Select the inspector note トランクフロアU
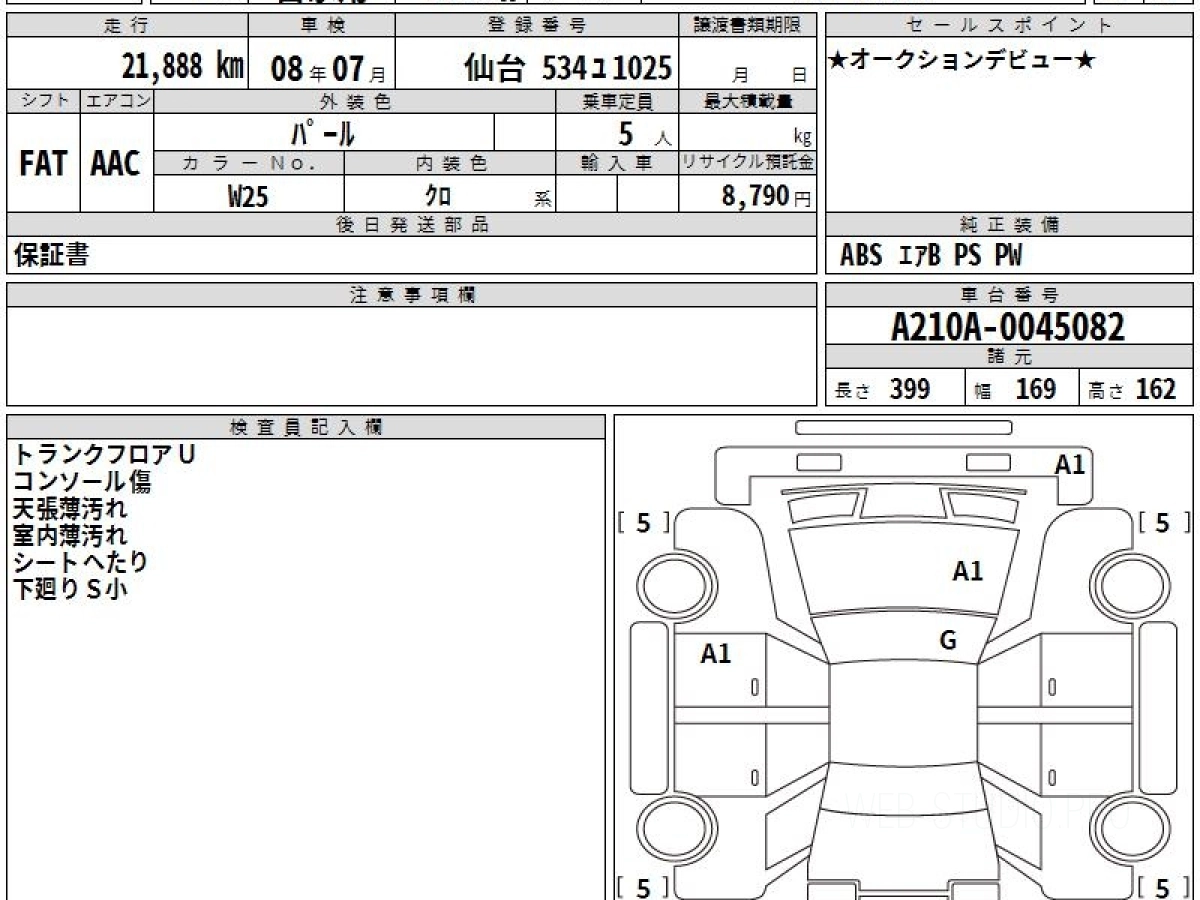Viewport: 1200px width, 900px height. 104,455
